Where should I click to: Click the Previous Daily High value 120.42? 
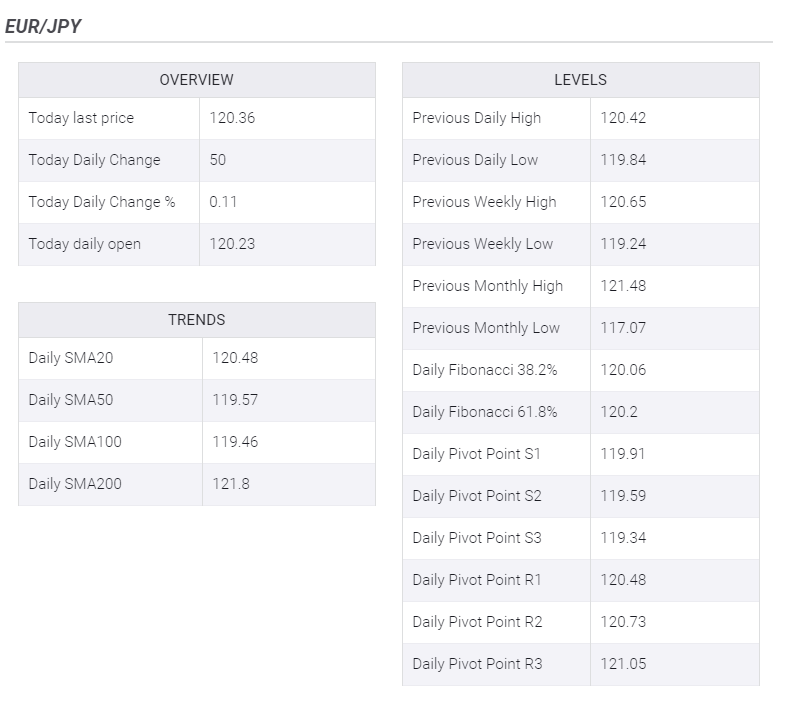(623, 118)
